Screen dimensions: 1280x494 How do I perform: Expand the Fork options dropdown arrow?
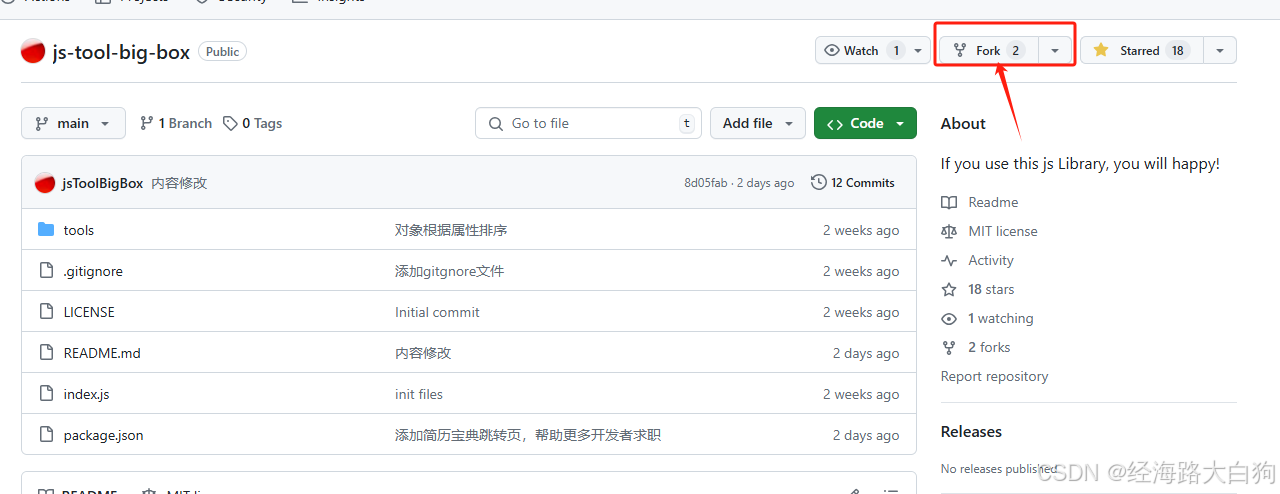(1055, 50)
